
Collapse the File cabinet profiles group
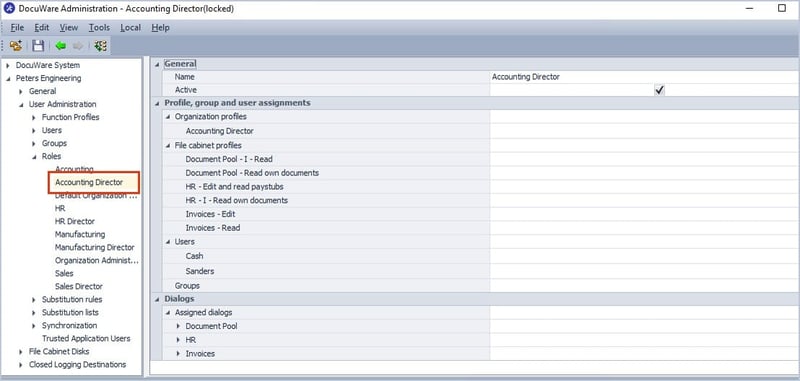coord(168,146)
